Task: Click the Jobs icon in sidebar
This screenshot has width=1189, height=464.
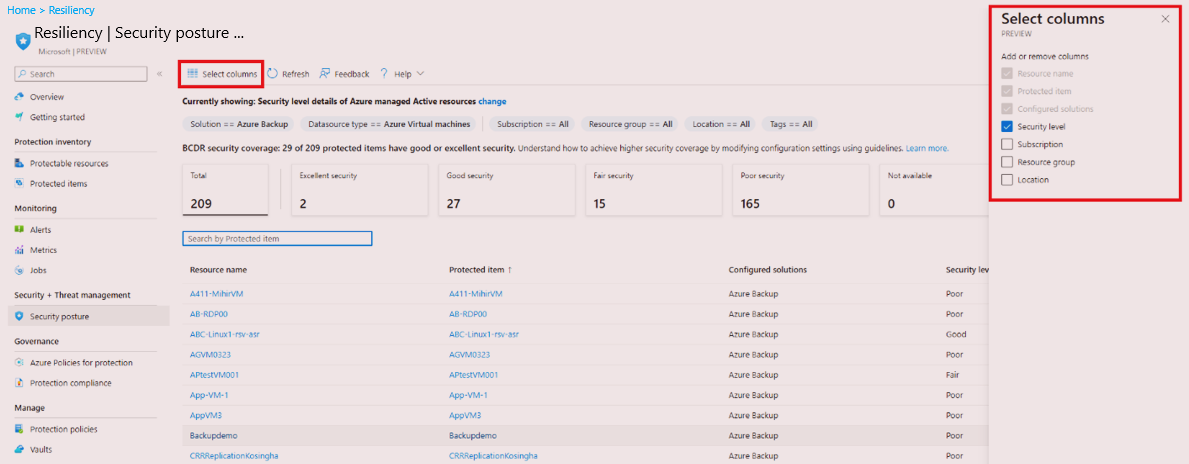Action: tap(20, 270)
